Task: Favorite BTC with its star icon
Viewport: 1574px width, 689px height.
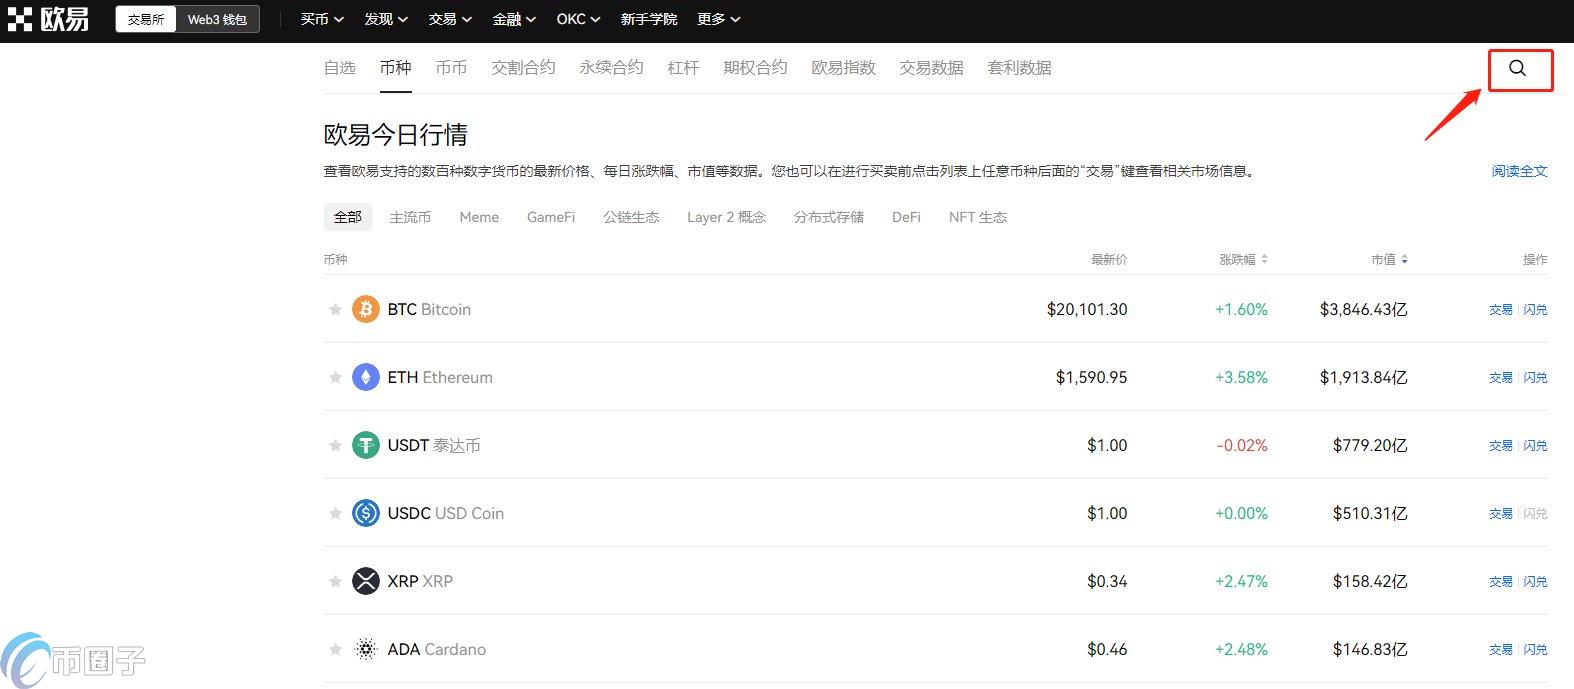Action: [x=335, y=309]
